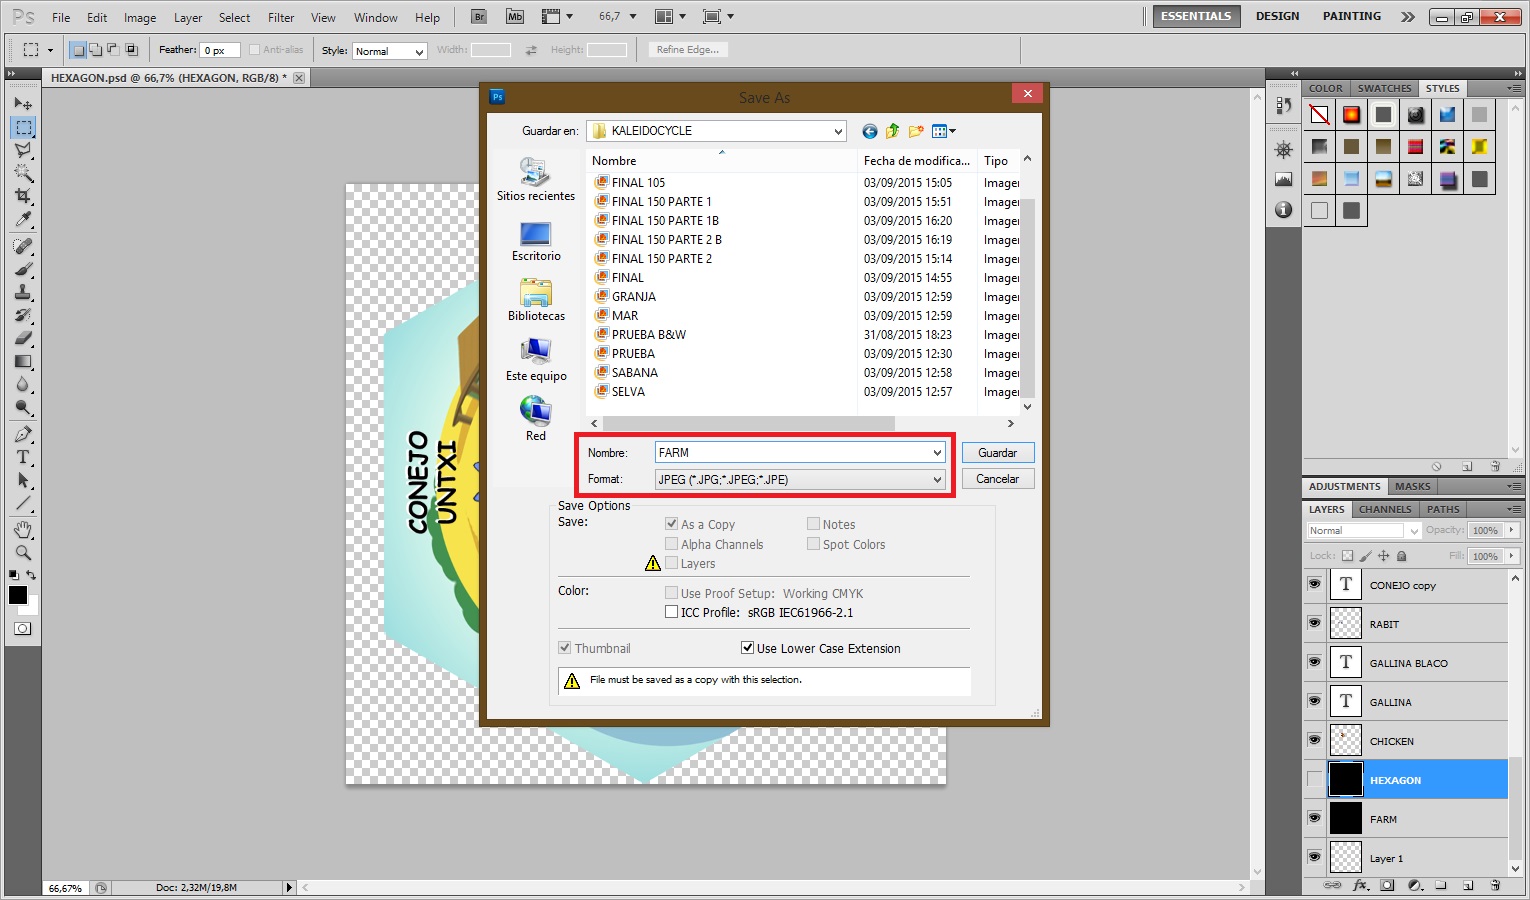Open Mini Bridge with the Mb icon

[514, 17]
